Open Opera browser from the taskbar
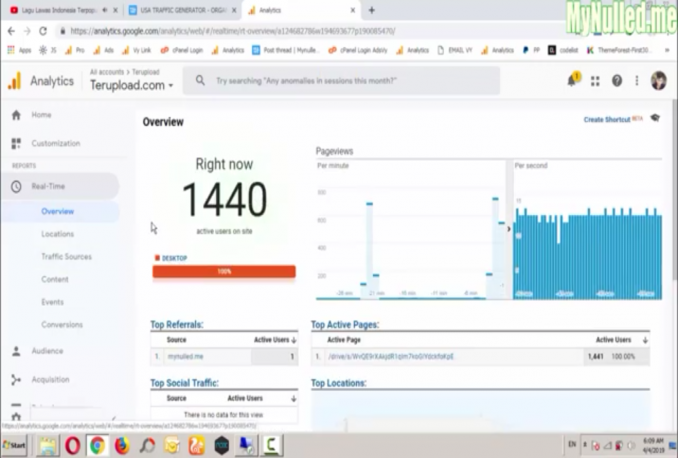The height and width of the screenshot is (458, 678). pos(73,445)
